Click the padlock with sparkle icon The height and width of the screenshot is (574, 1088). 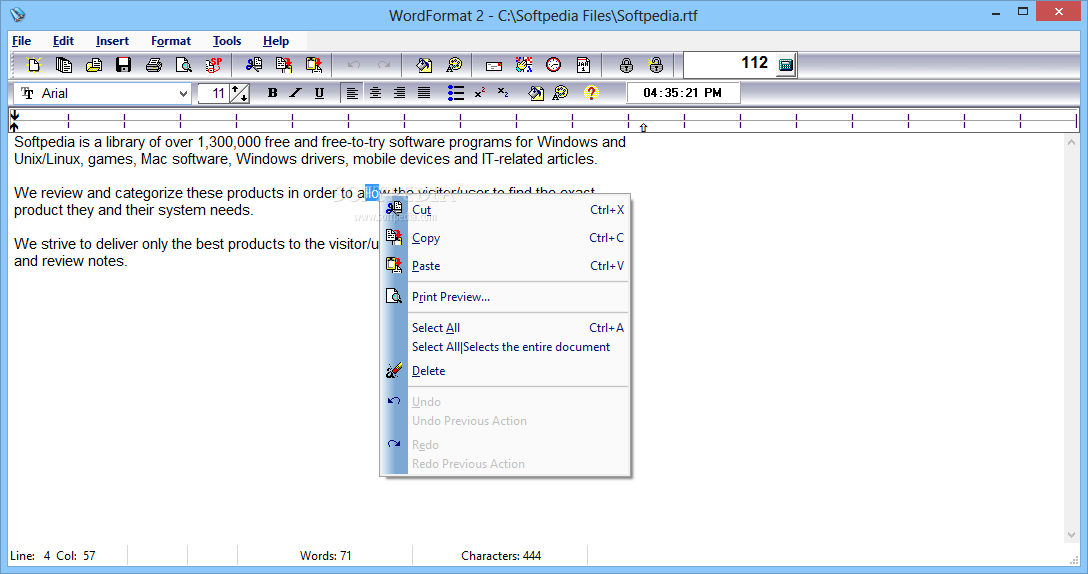(x=656, y=65)
